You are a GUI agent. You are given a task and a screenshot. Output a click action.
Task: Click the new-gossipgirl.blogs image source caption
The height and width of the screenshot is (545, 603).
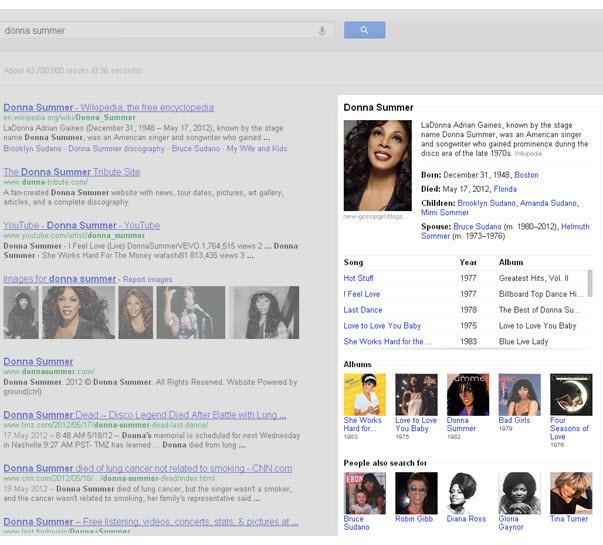375,217
